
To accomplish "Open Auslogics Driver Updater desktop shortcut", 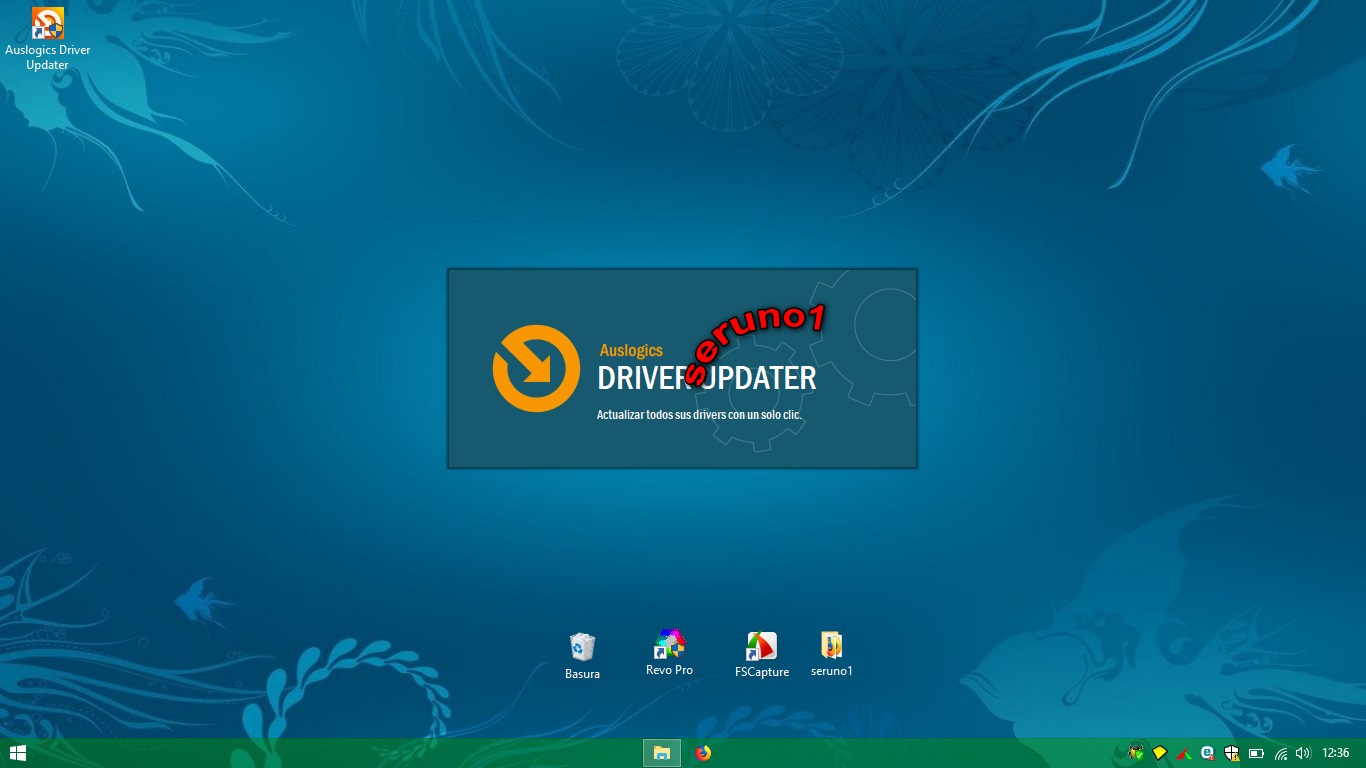I will pos(48,23).
